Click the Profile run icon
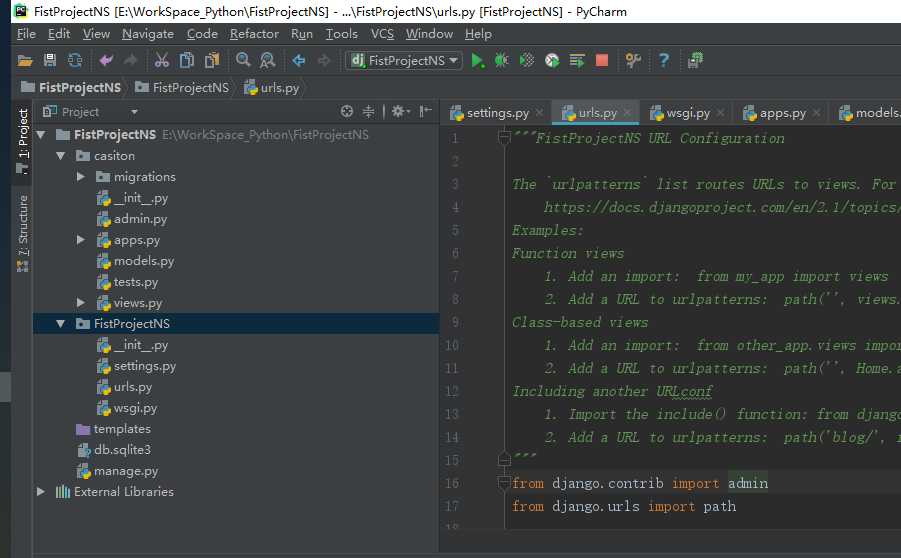 tap(552, 60)
